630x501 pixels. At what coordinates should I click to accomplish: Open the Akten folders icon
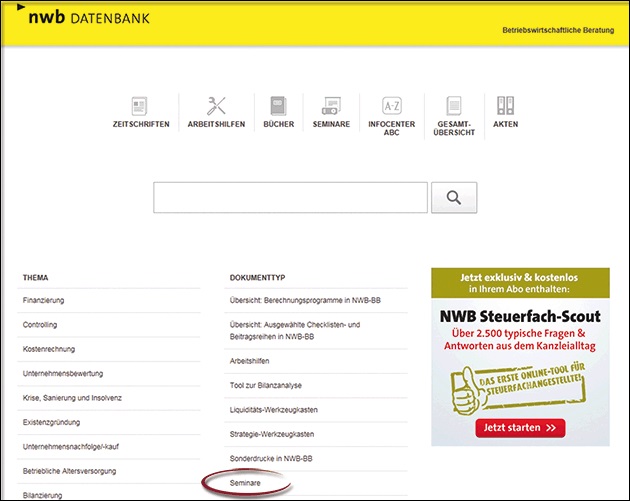(x=505, y=106)
